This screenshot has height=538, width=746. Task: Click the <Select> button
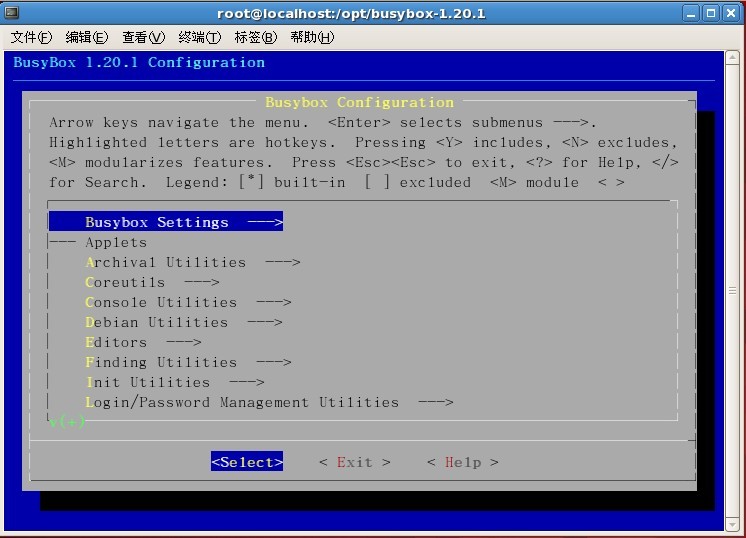(247, 461)
